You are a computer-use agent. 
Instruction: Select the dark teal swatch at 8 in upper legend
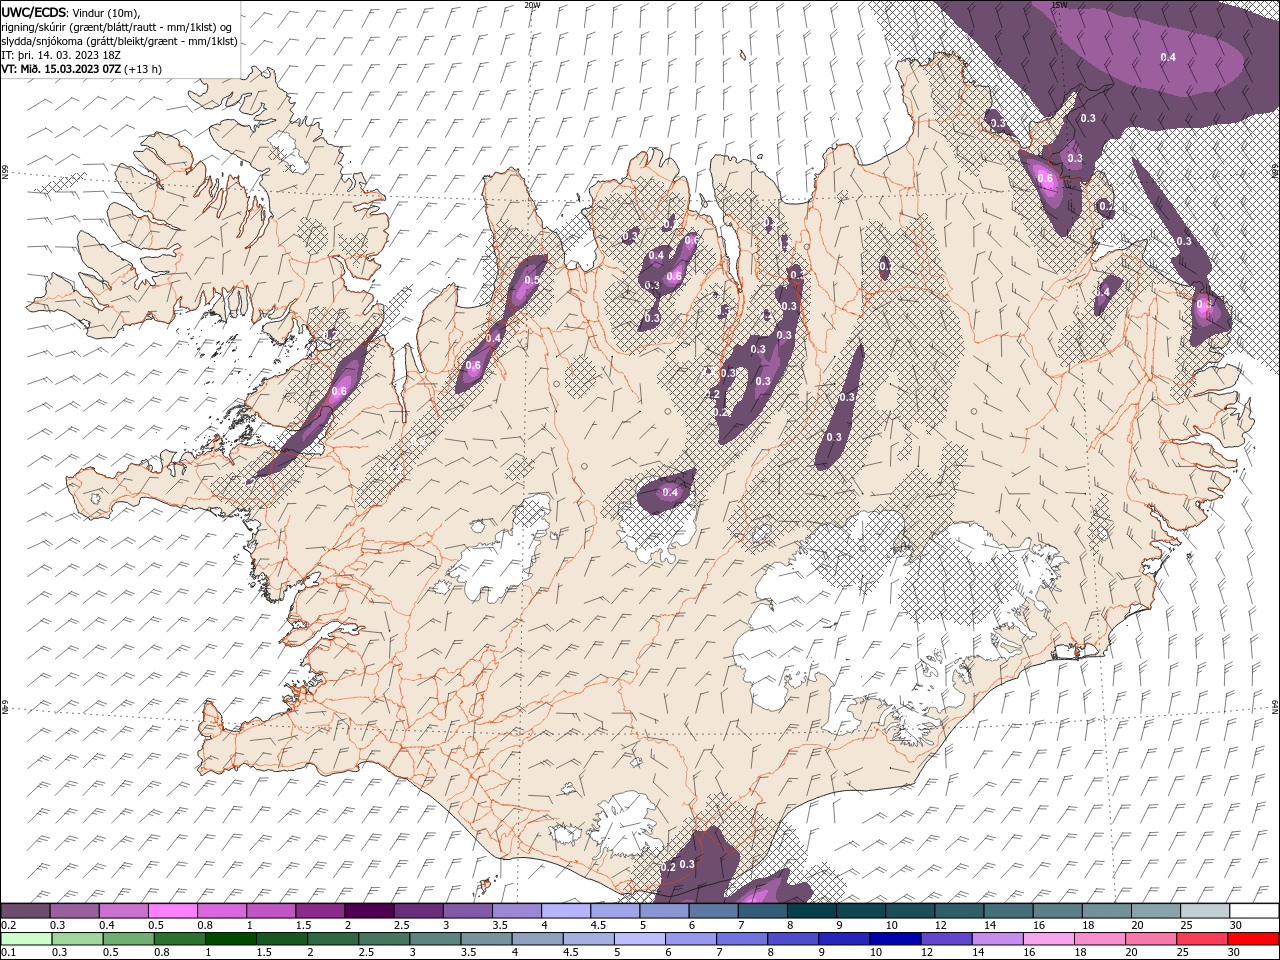811,911
